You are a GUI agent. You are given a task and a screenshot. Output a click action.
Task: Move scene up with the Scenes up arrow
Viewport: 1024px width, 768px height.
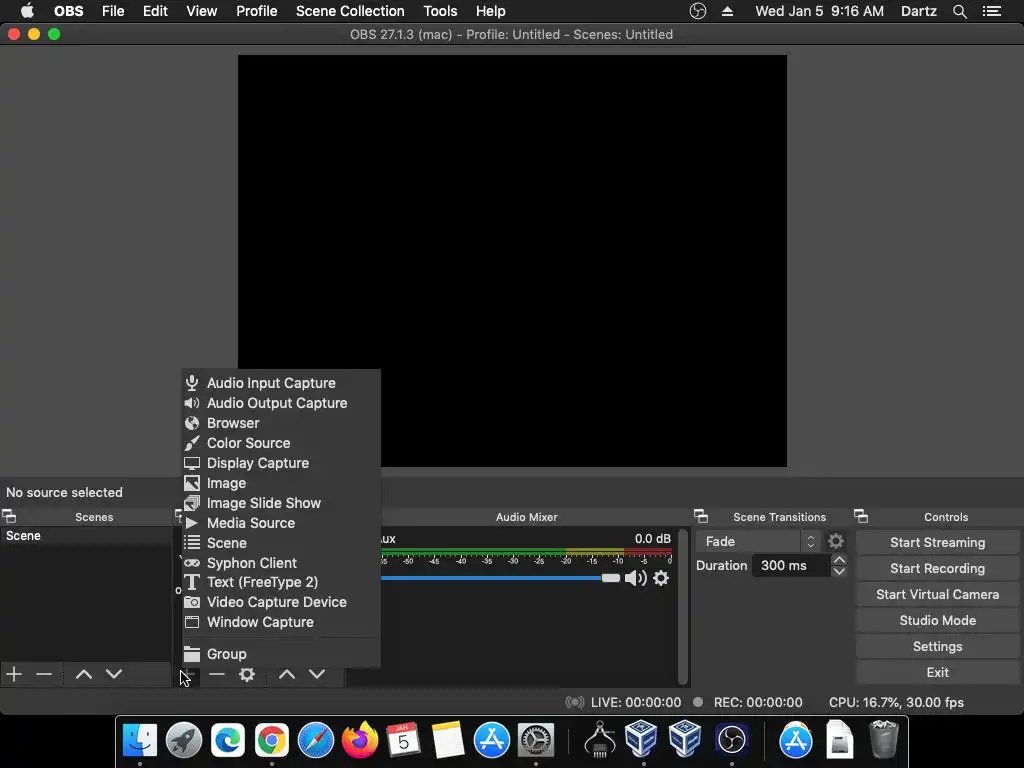[x=84, y=674]
